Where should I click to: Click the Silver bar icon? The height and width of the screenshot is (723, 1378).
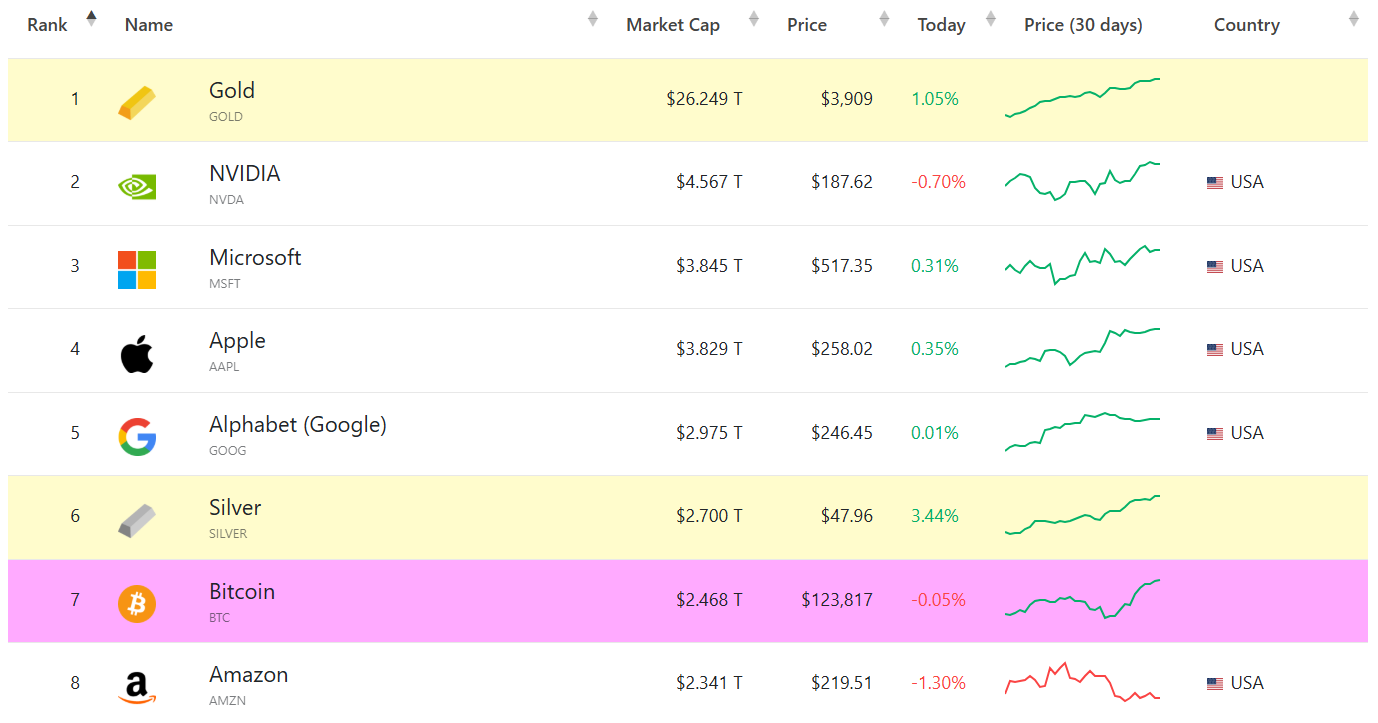pos(137,521)
